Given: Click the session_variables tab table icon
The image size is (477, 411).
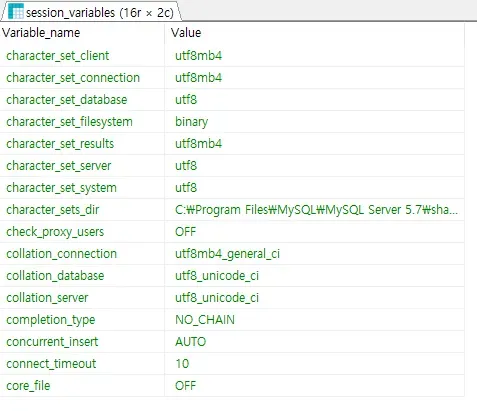Looking at the screenshot, I should tap(16, 11).
